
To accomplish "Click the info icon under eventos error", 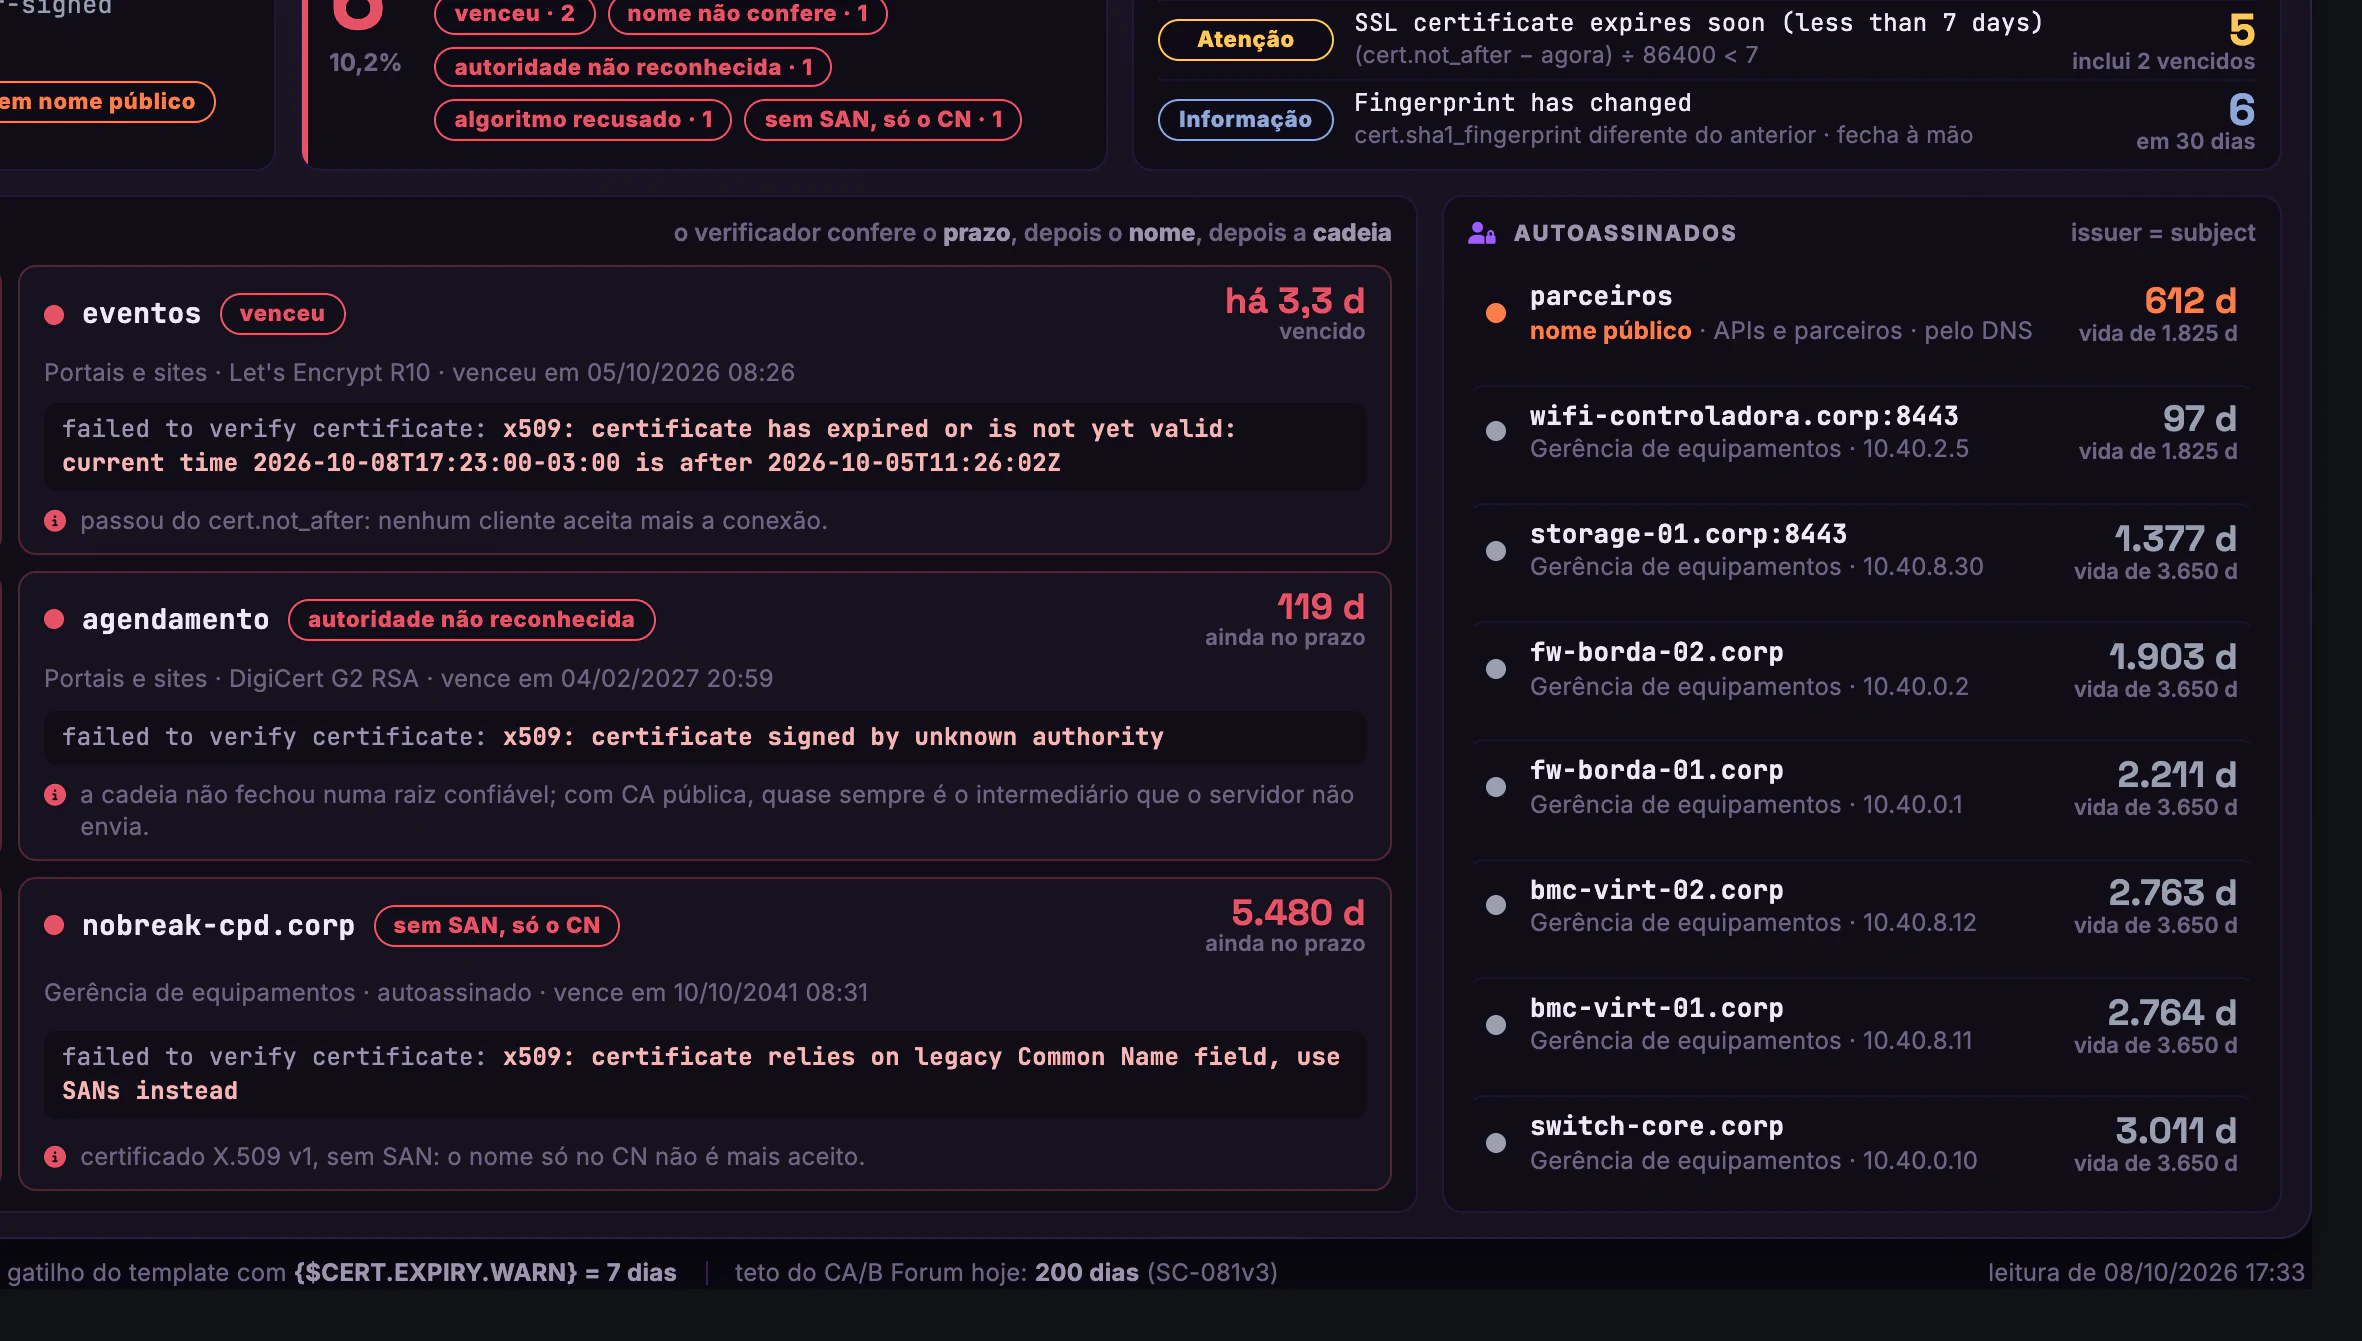I will 55,521.
